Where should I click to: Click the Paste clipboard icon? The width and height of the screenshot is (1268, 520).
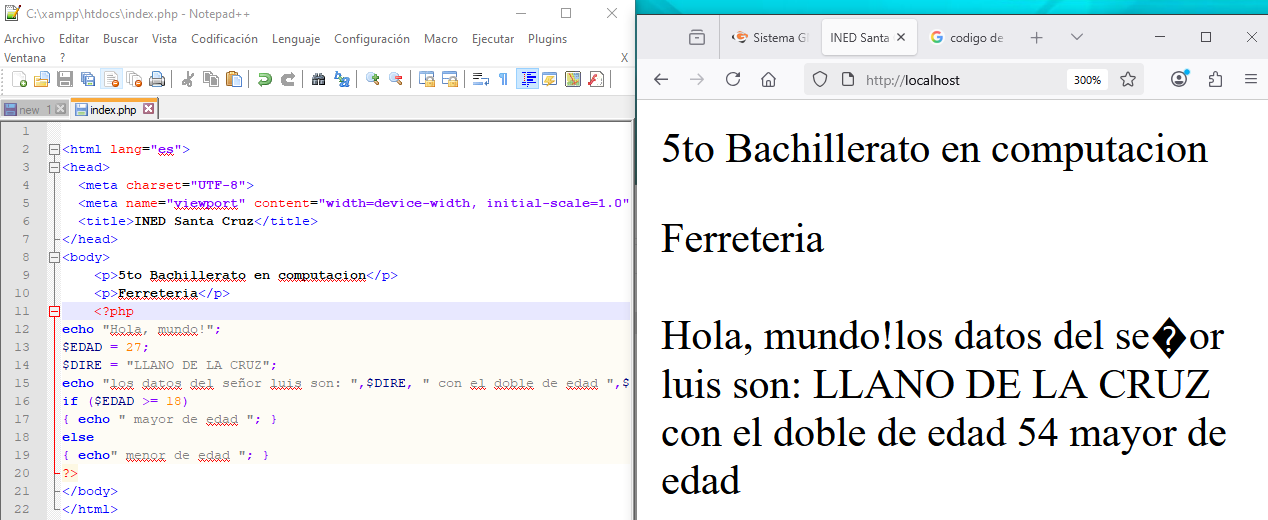click(234, 79)
